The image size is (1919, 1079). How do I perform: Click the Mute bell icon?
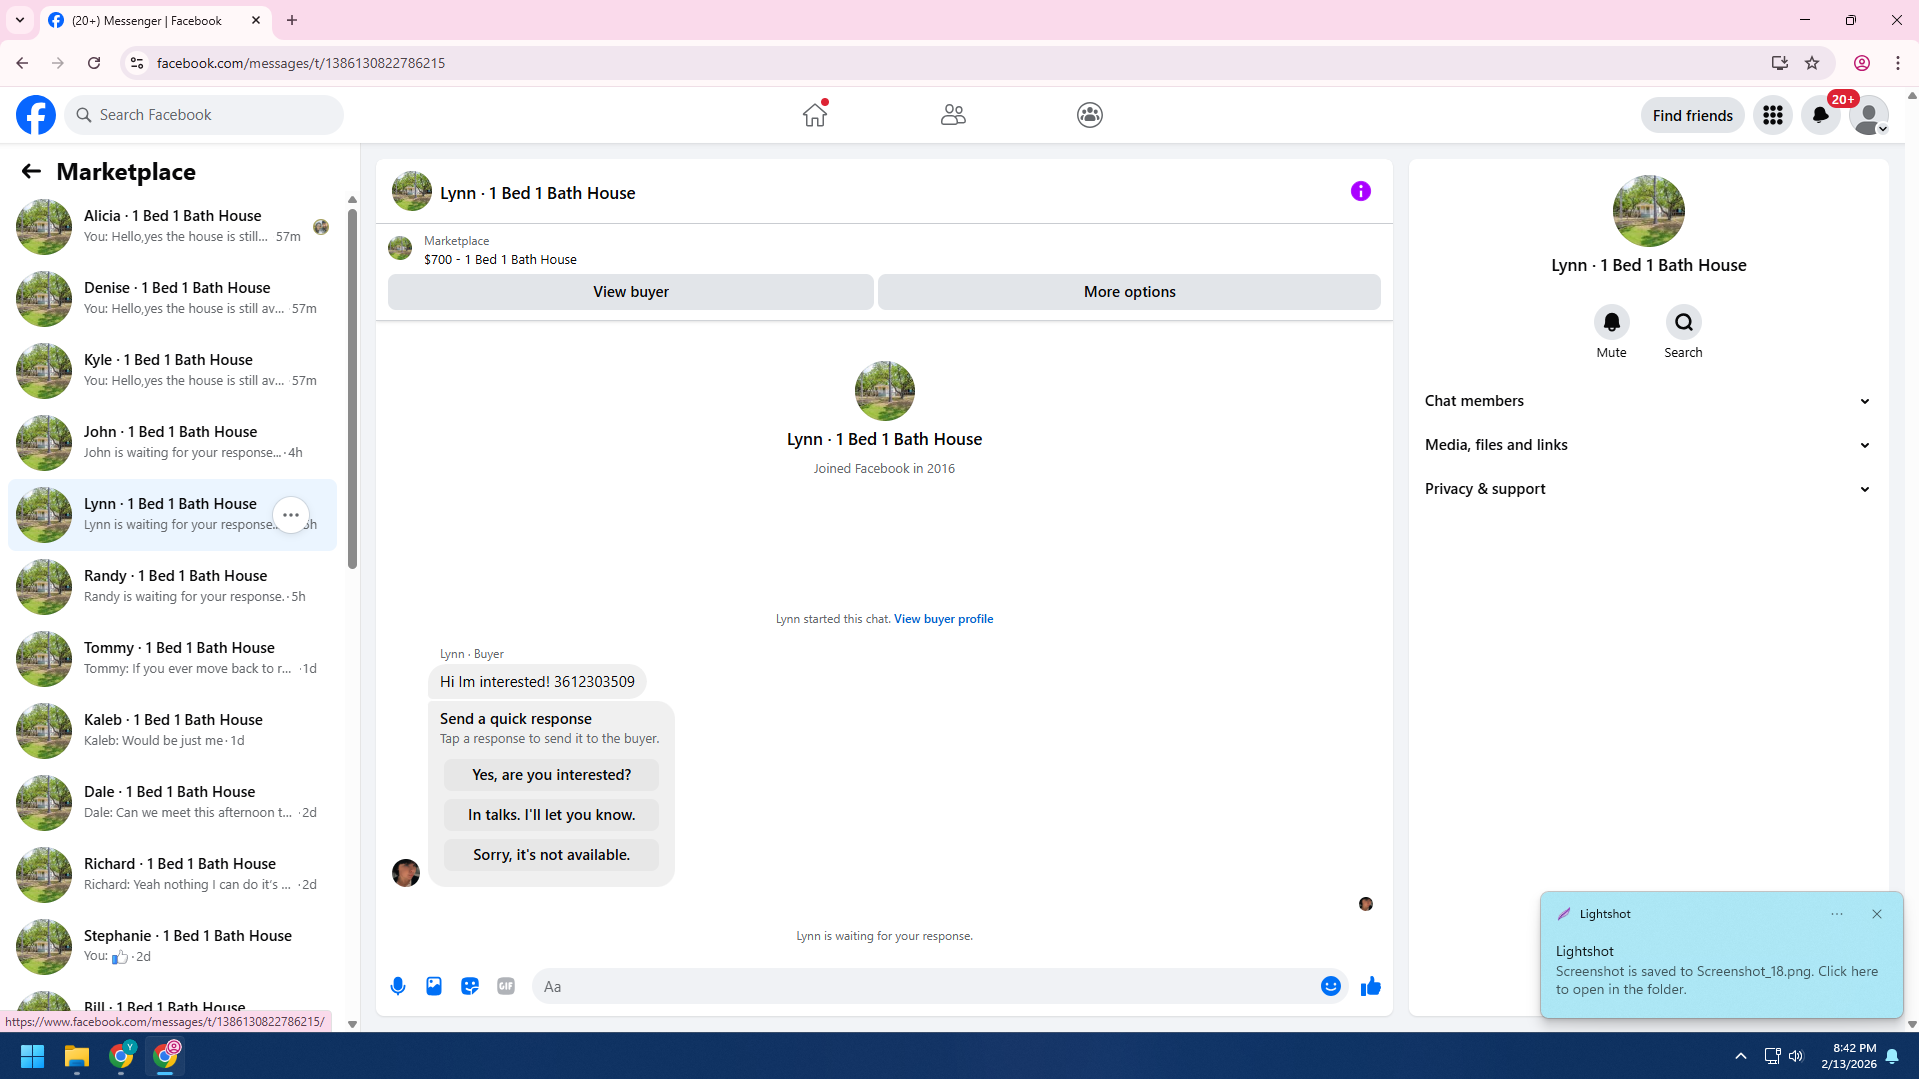tap(1611, 322)
